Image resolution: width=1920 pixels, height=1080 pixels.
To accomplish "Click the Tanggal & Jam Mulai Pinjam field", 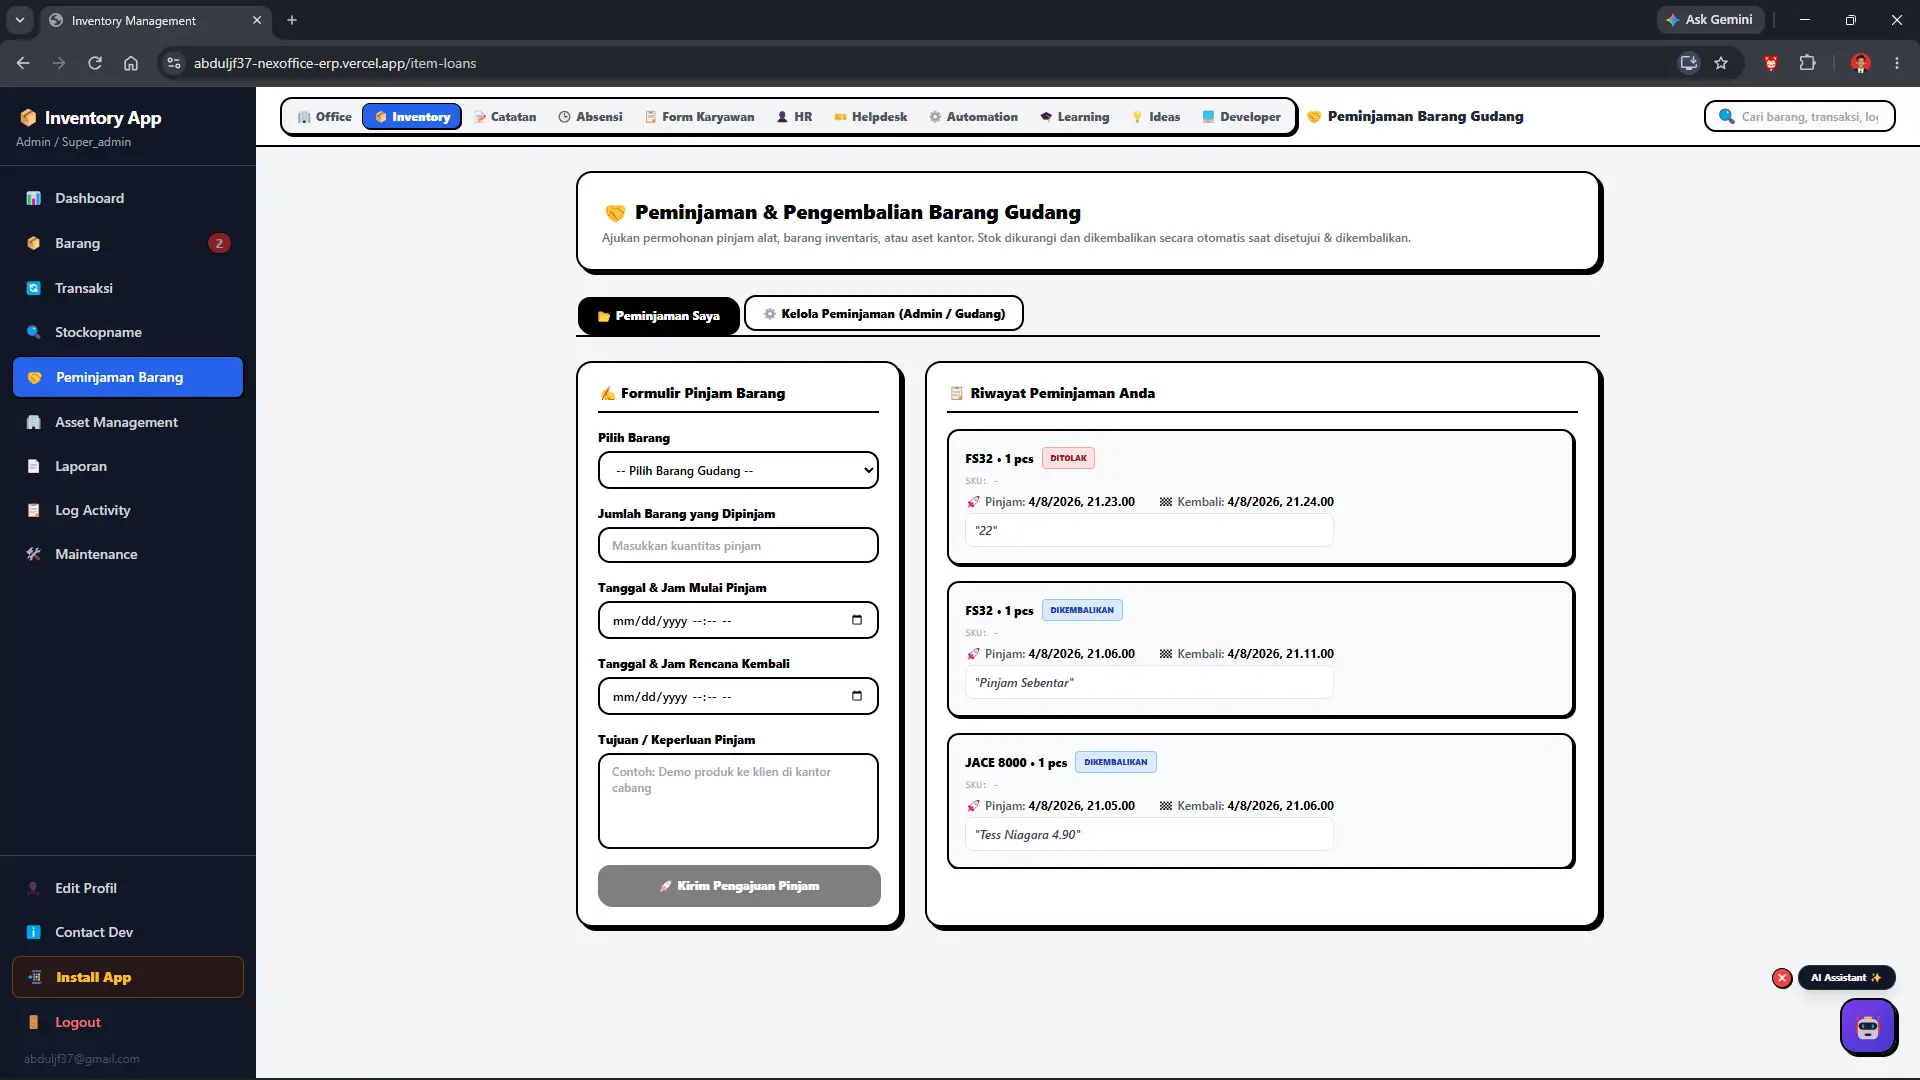I will pyautogui.click(x=738, y=621).
